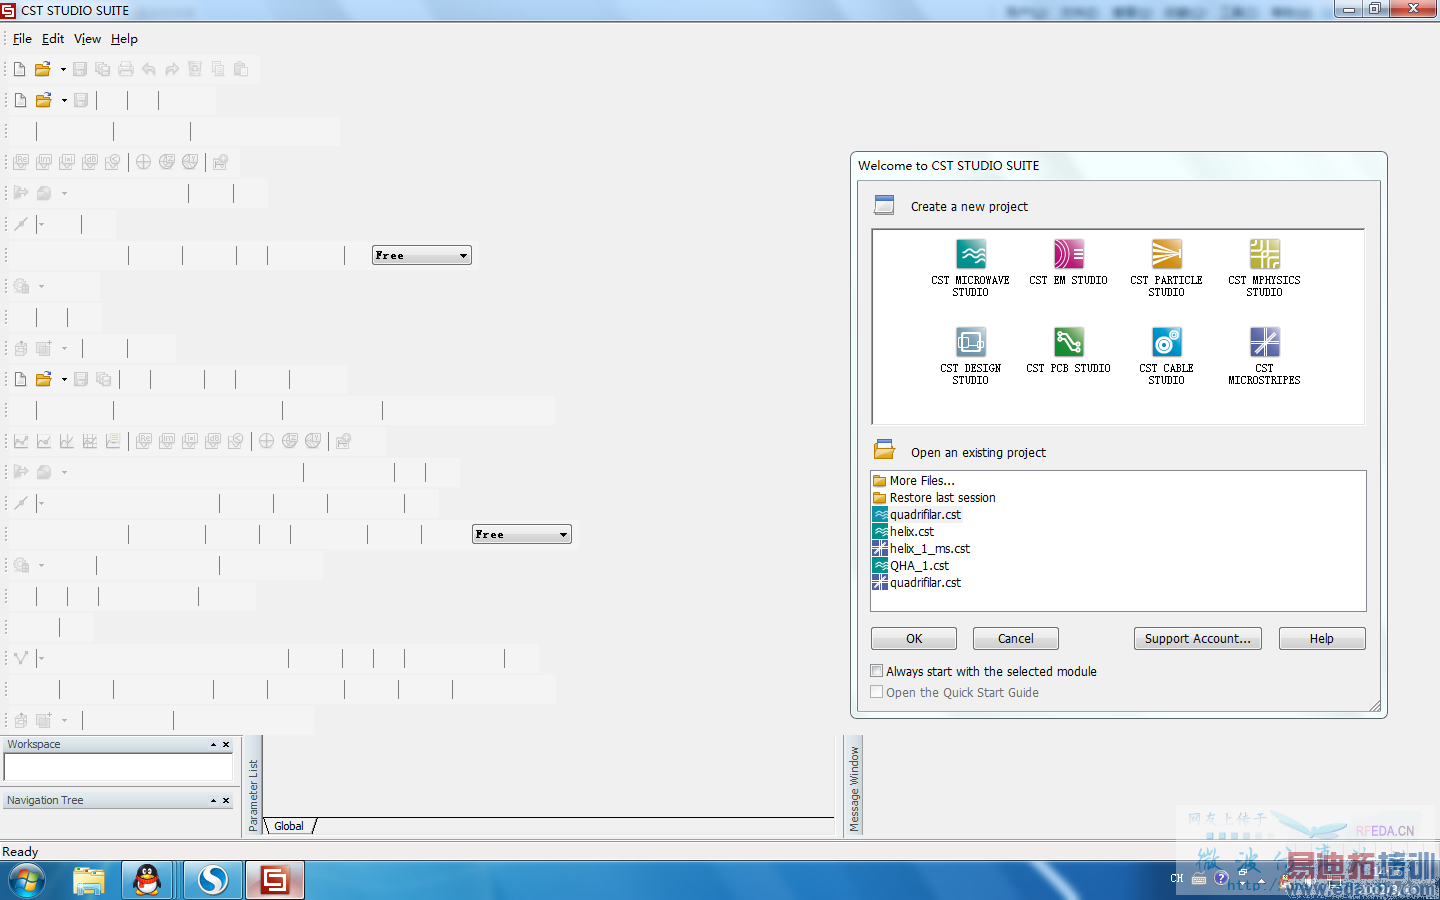Click the Copy icon beside Paste
Screen dimensions: 1440x900
point(218,69)
